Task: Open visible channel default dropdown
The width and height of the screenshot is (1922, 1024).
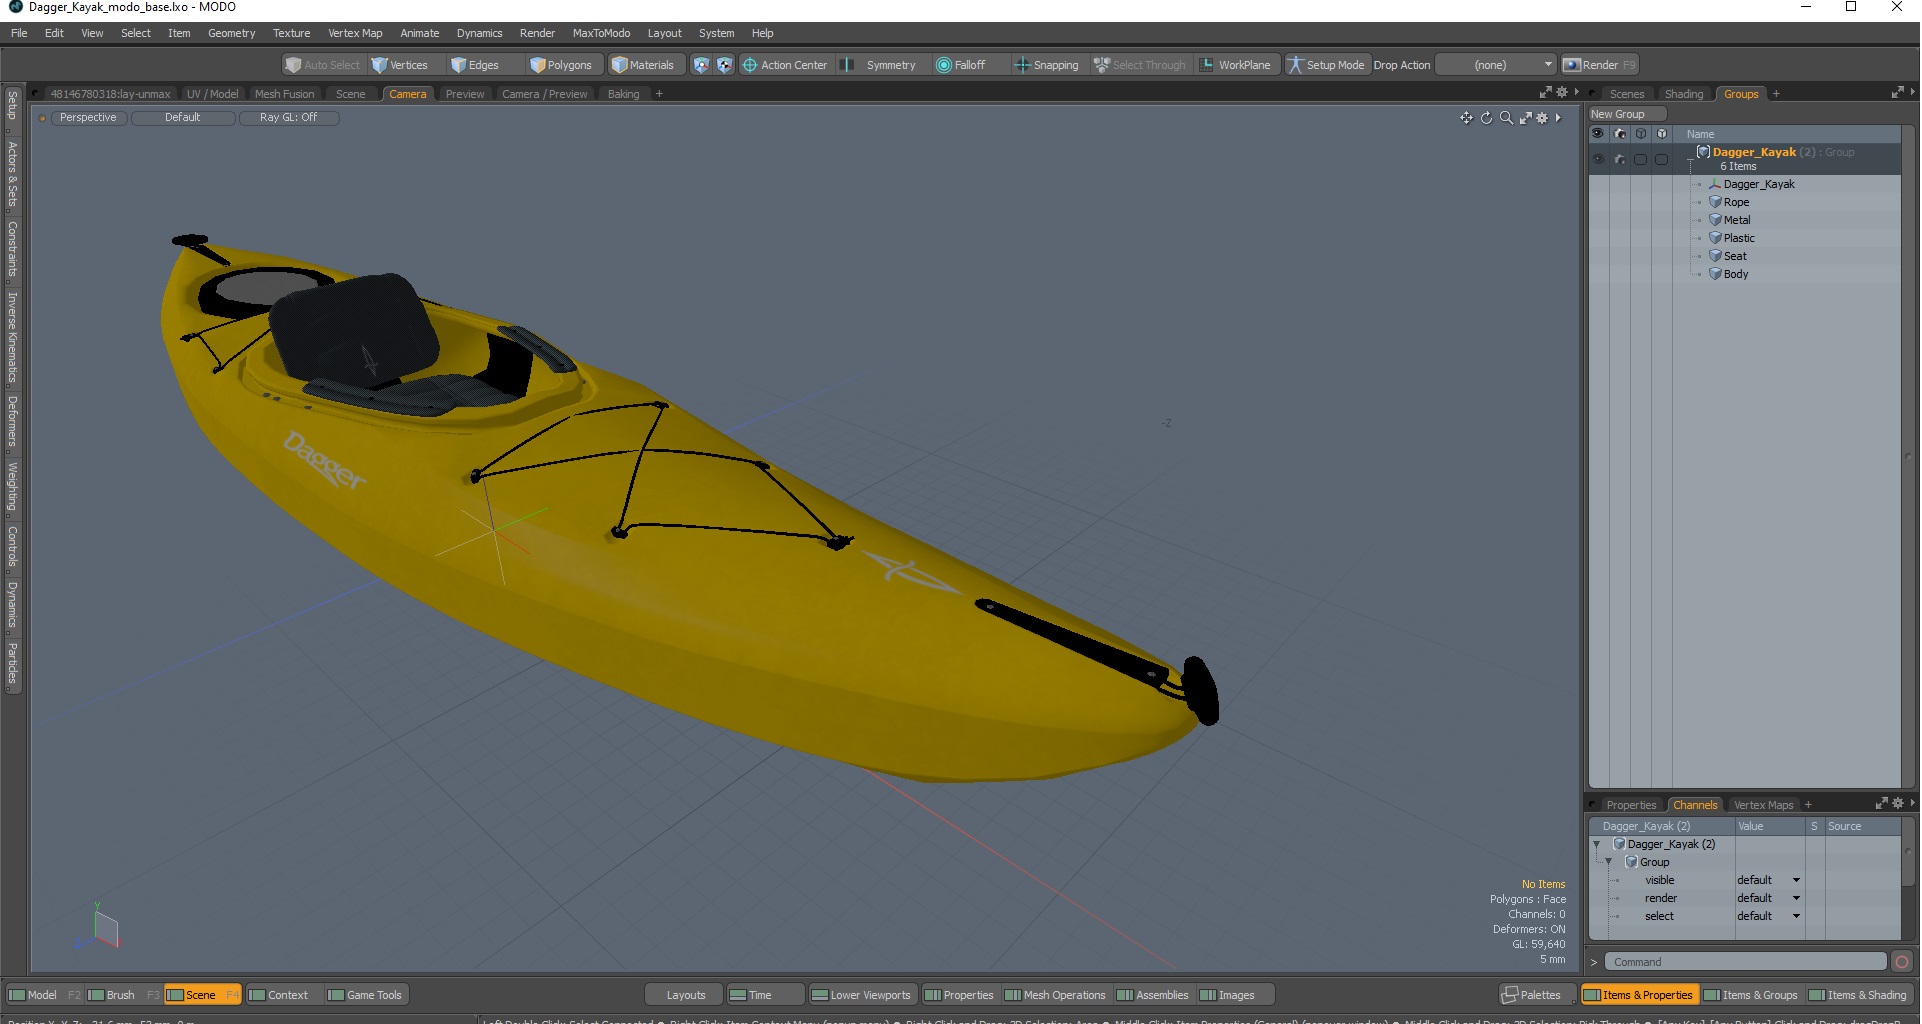Action: (1769, 881)
